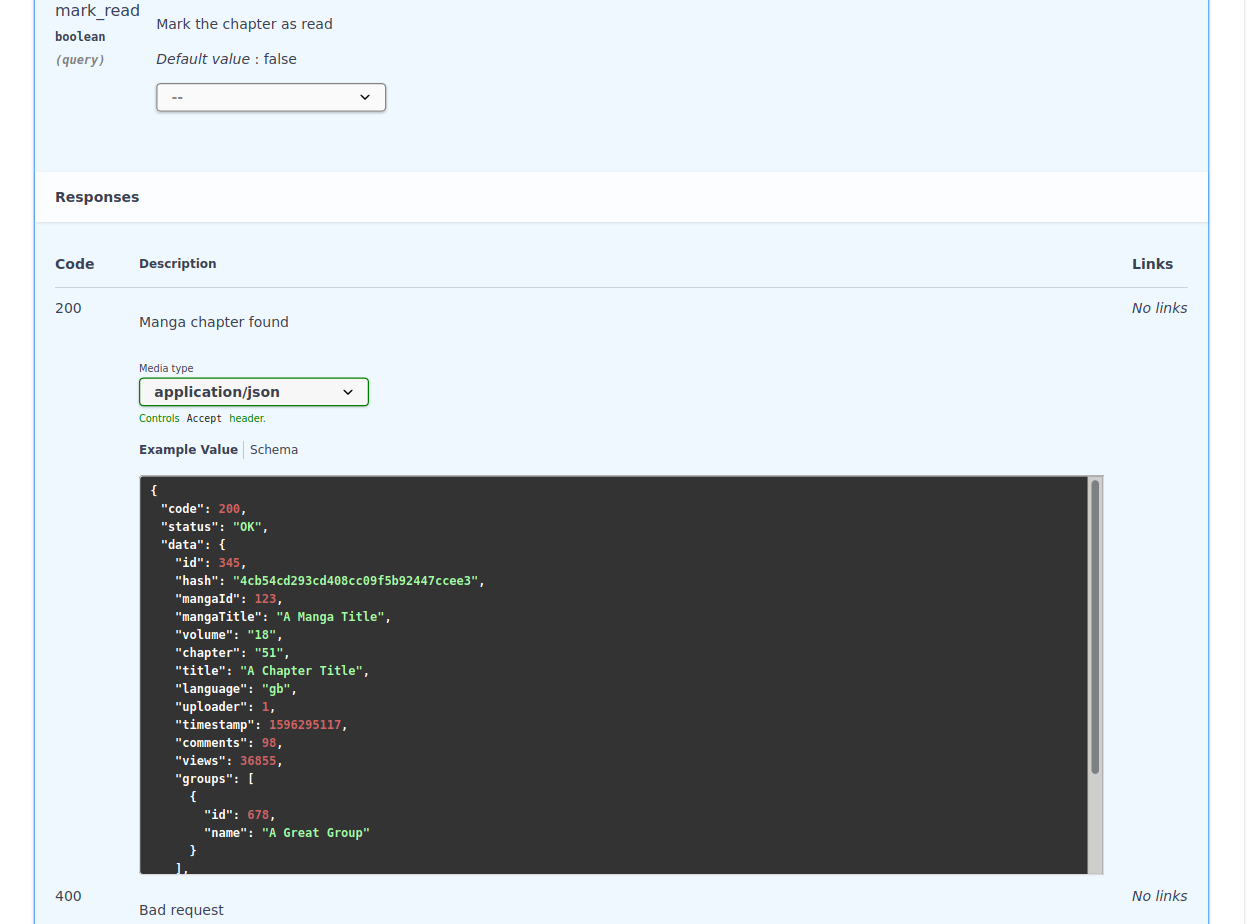
Task: Click the code example scrollbar thumb
Action: [1095, 626]
